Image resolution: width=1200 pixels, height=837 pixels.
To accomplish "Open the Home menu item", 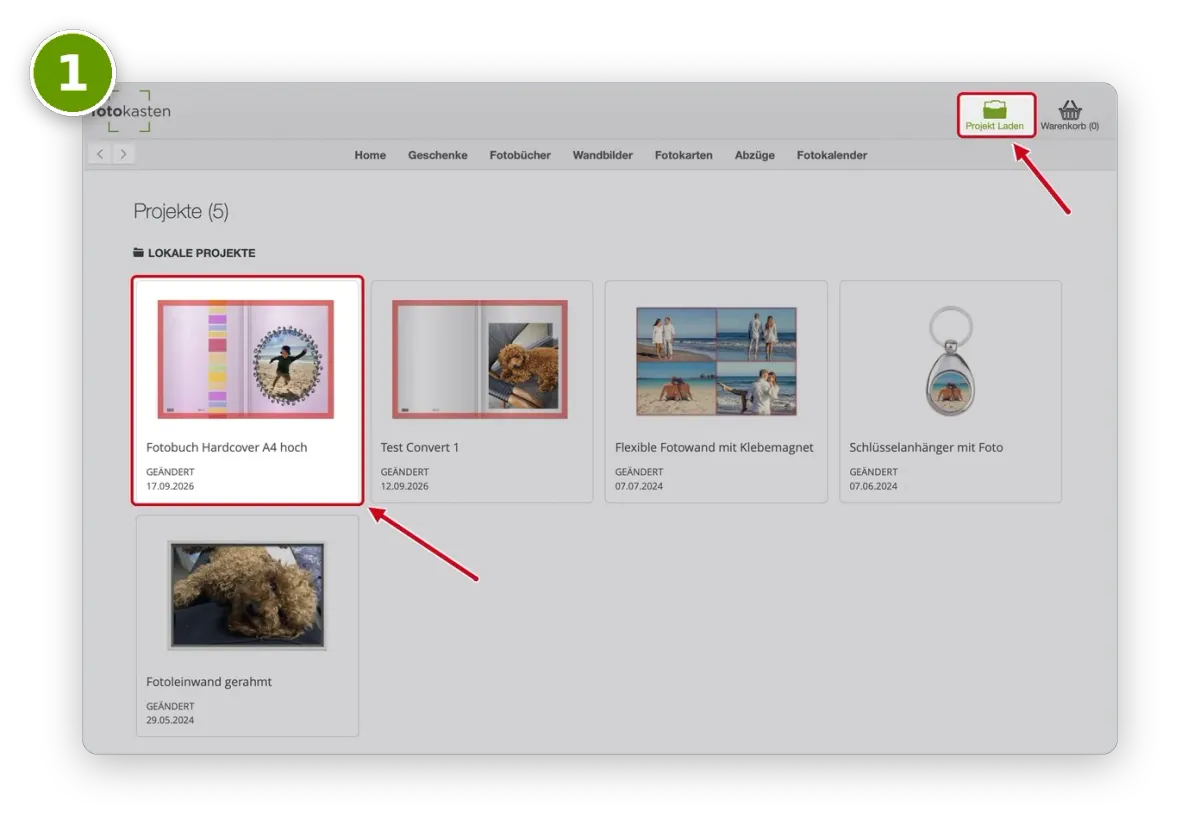I will 370,155.
